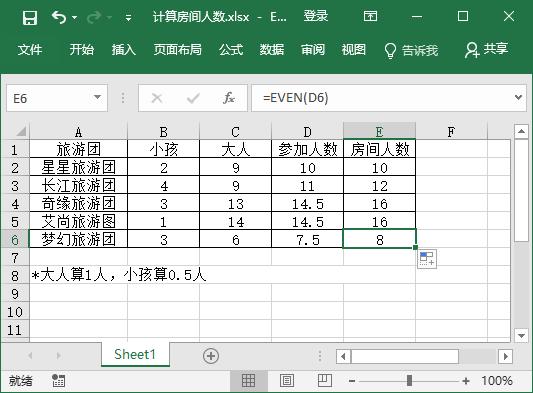Expand the formula bar chevron
533x393 pixels.
point(519,98)
